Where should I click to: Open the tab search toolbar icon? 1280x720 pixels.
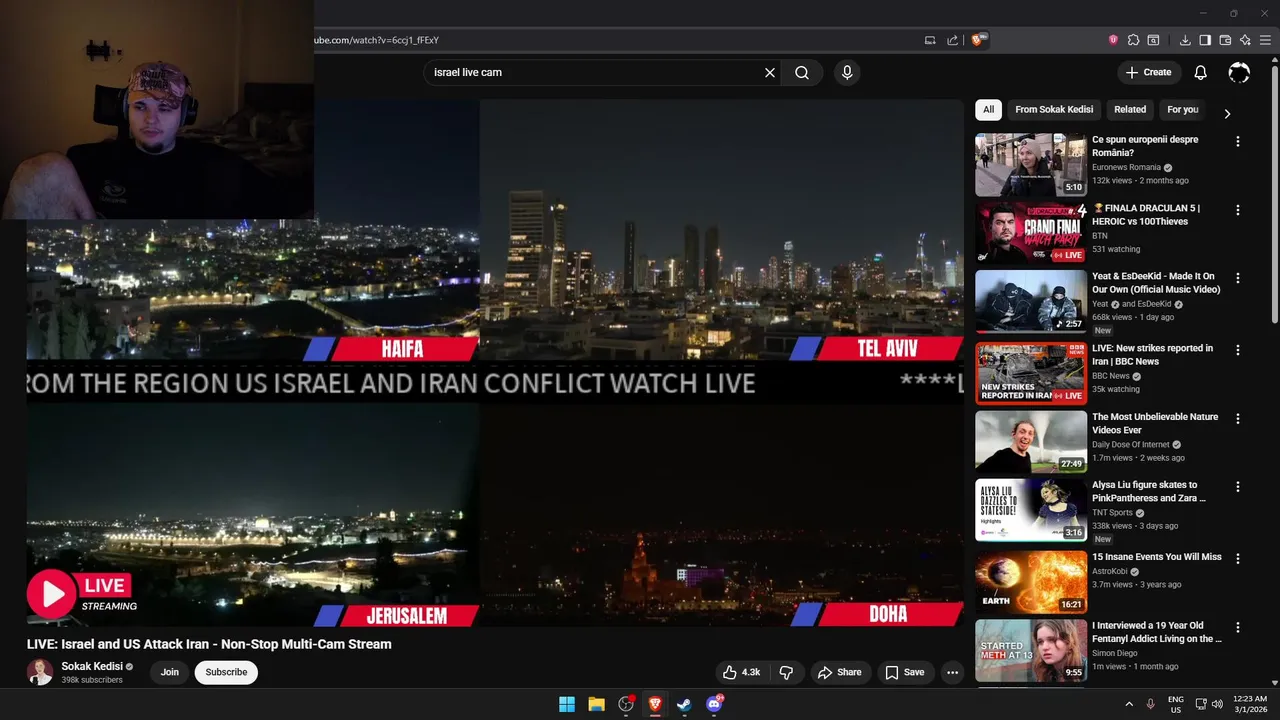[x=1153, y=40]
